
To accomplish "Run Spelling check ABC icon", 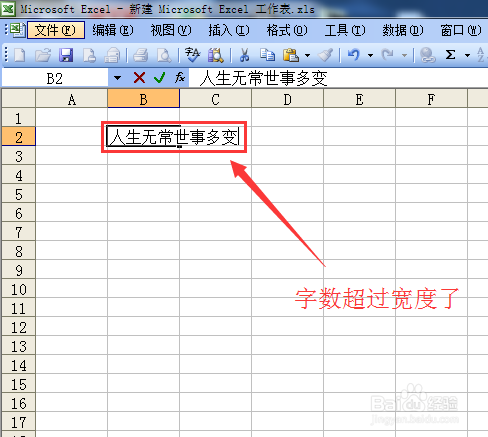I will pos(193,55).
